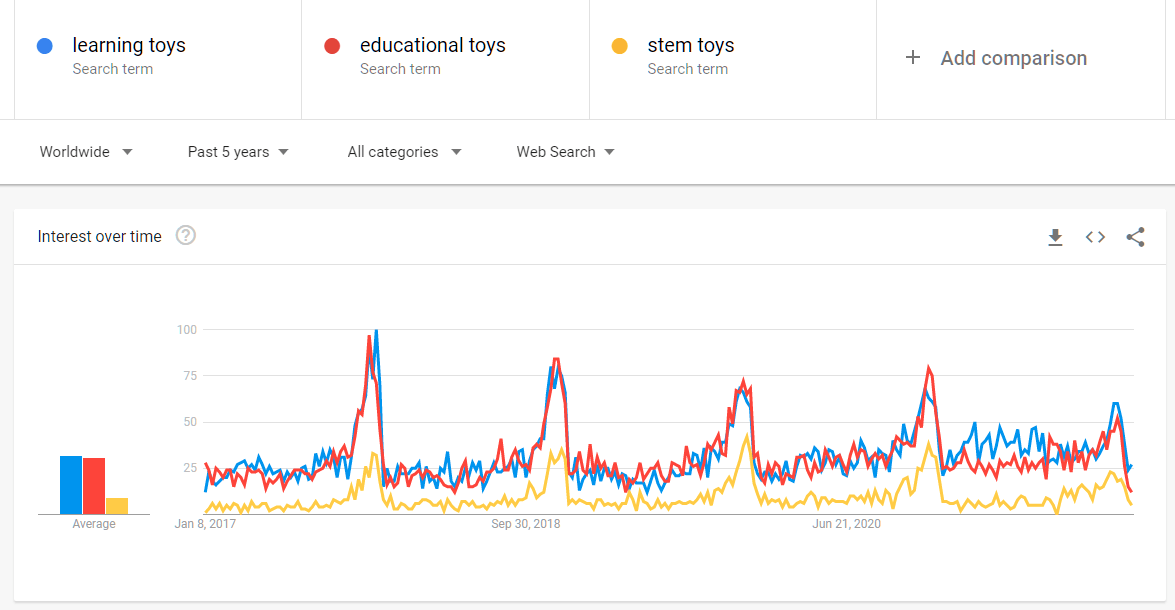1175x610 pixels.
Task: Click the yellow dot beside stem toys
Action: coord(619,46)
